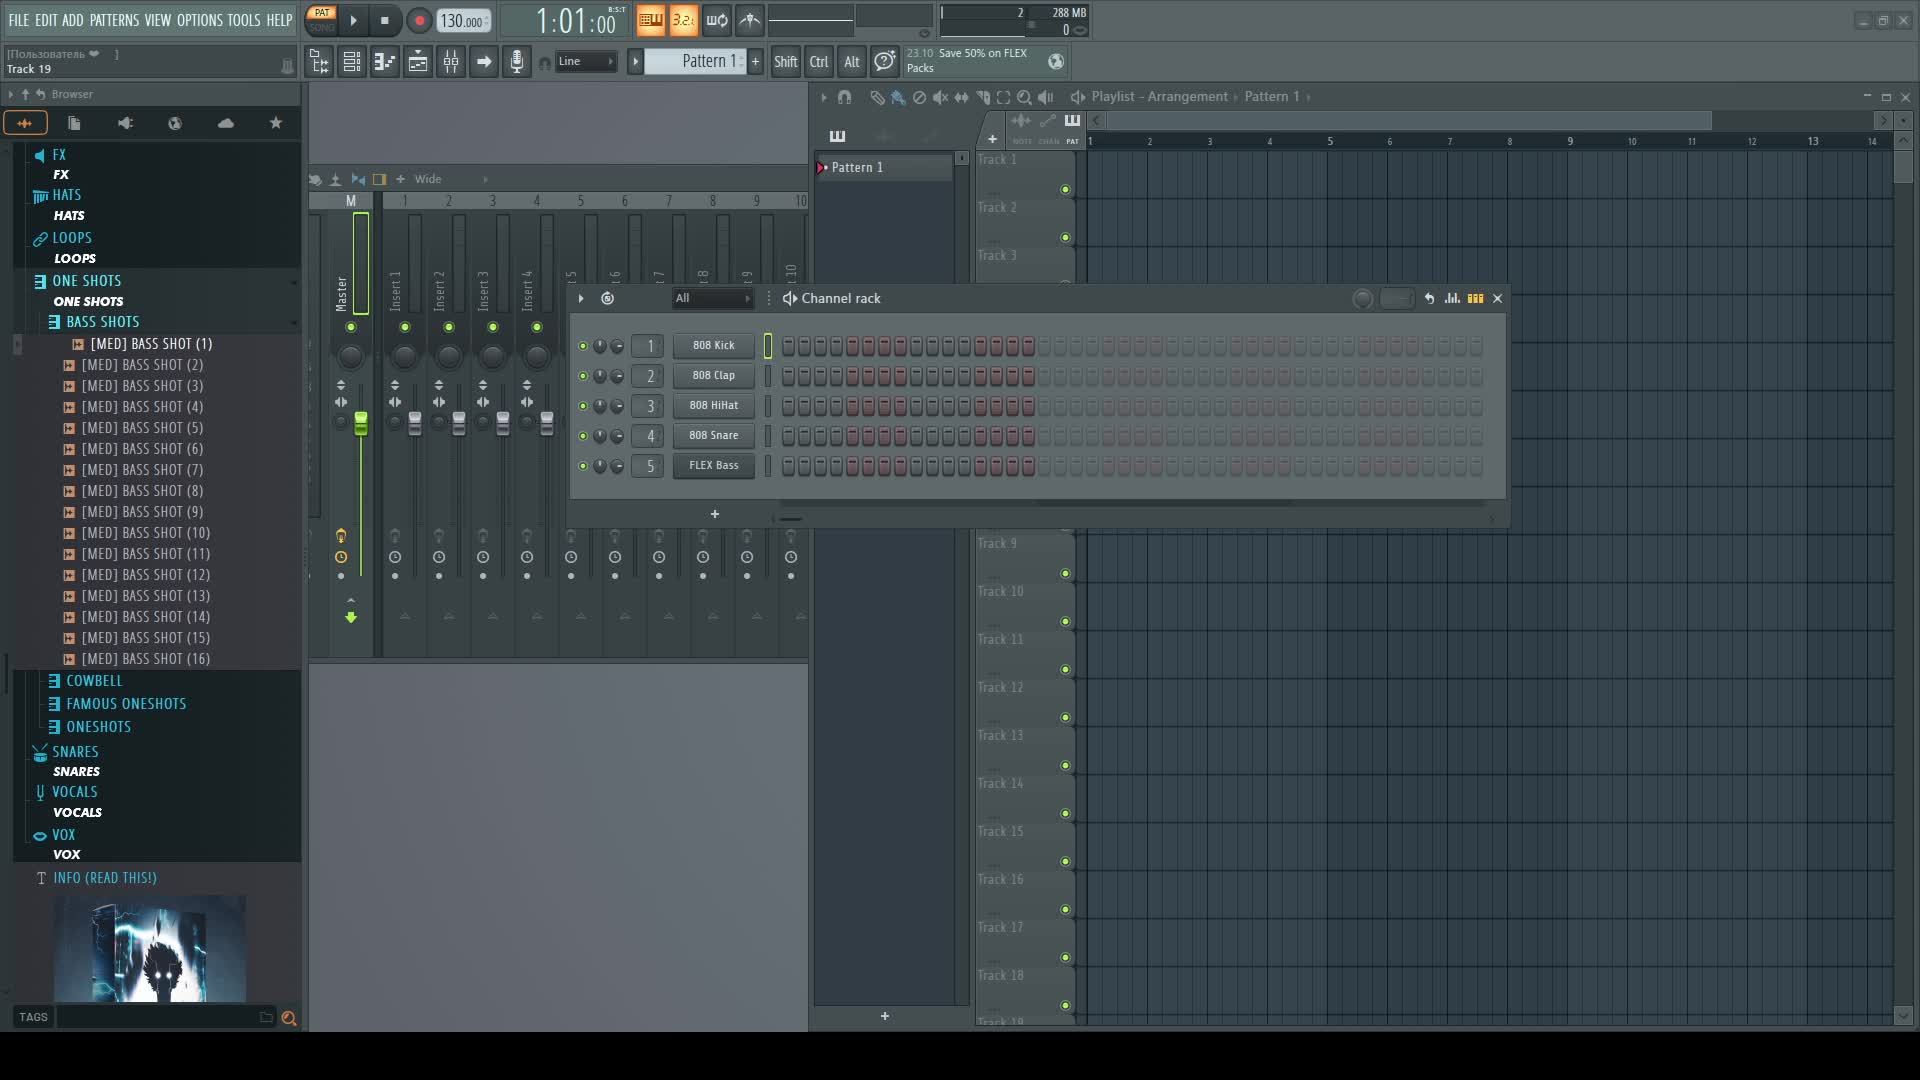
Task: Click the 808 Kick channel button
Action: [x=713, y=346]
